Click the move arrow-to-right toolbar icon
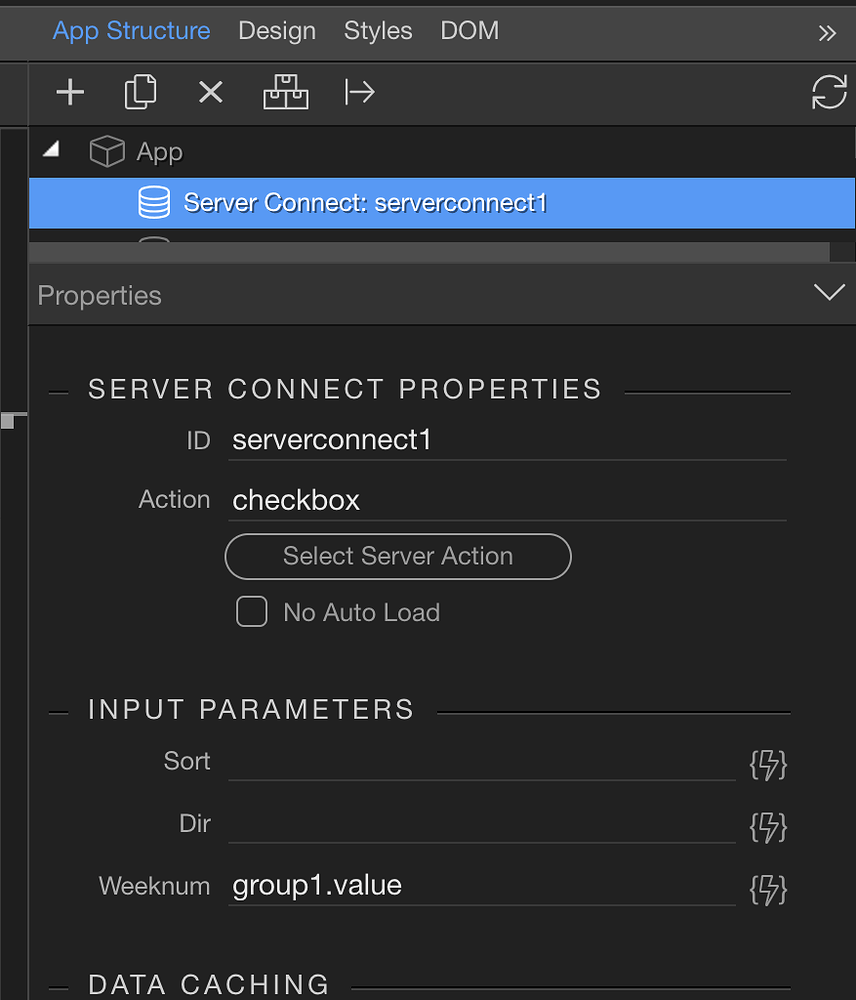This screenshot has height=1000, width=856. pyautogui.click(x=360, y=92)
